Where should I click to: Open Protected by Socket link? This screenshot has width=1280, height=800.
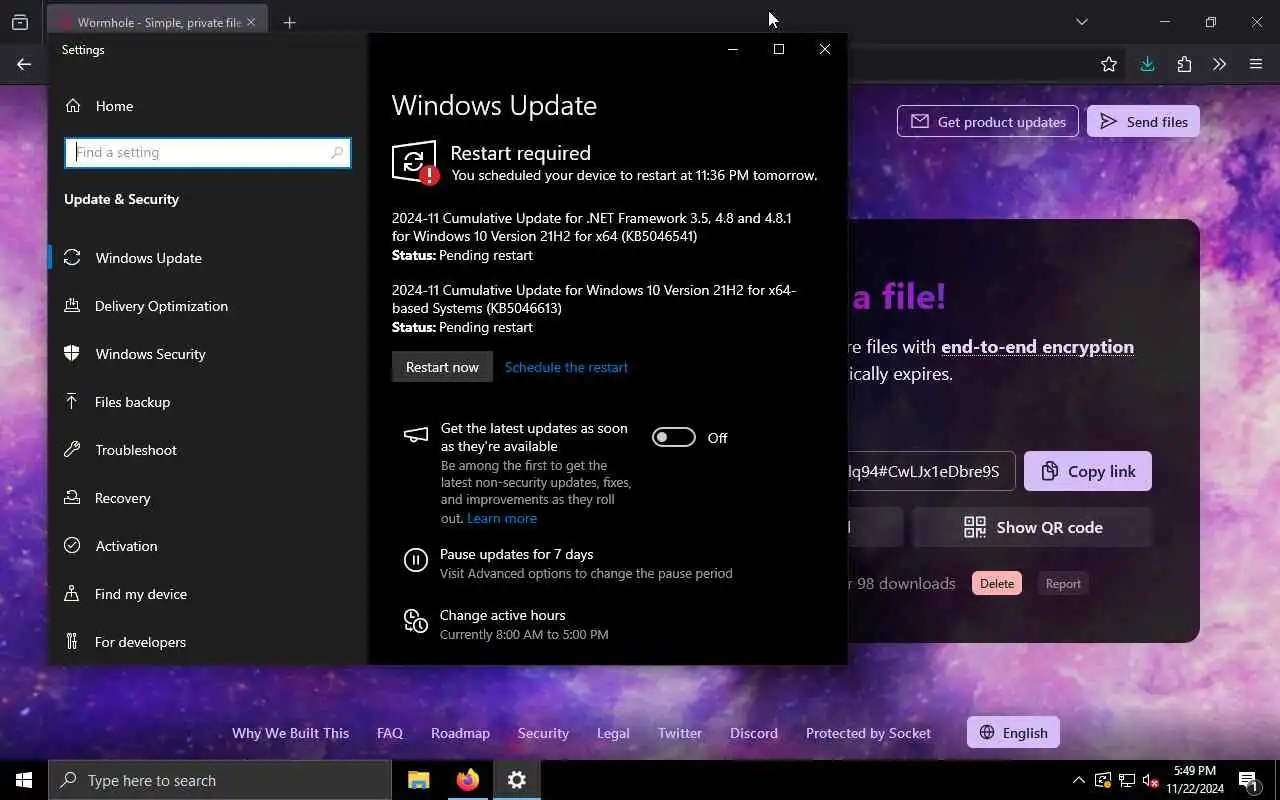point(868,733)
